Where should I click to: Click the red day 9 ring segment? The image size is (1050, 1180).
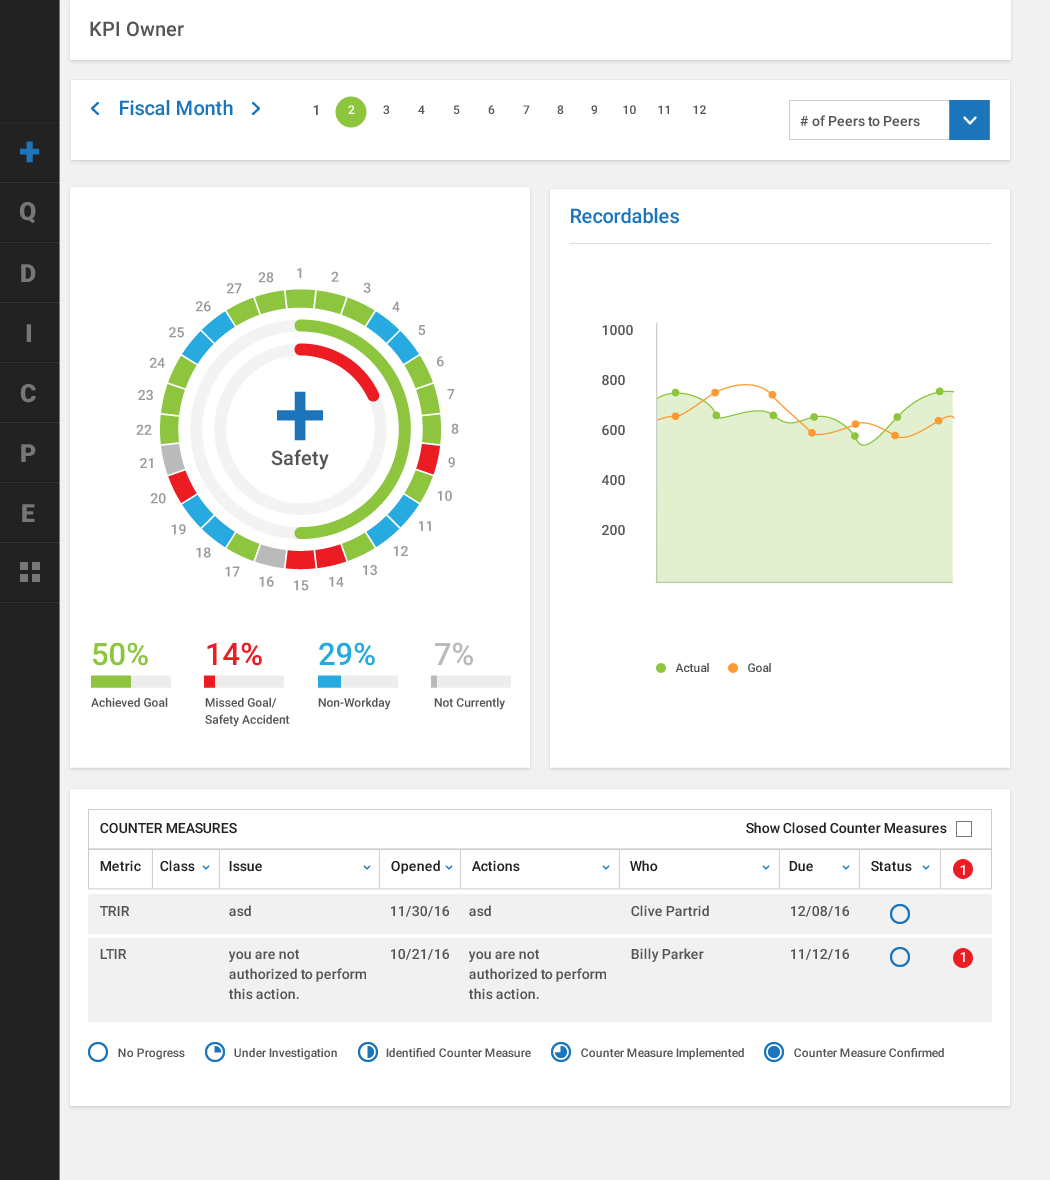pos(428,459)
